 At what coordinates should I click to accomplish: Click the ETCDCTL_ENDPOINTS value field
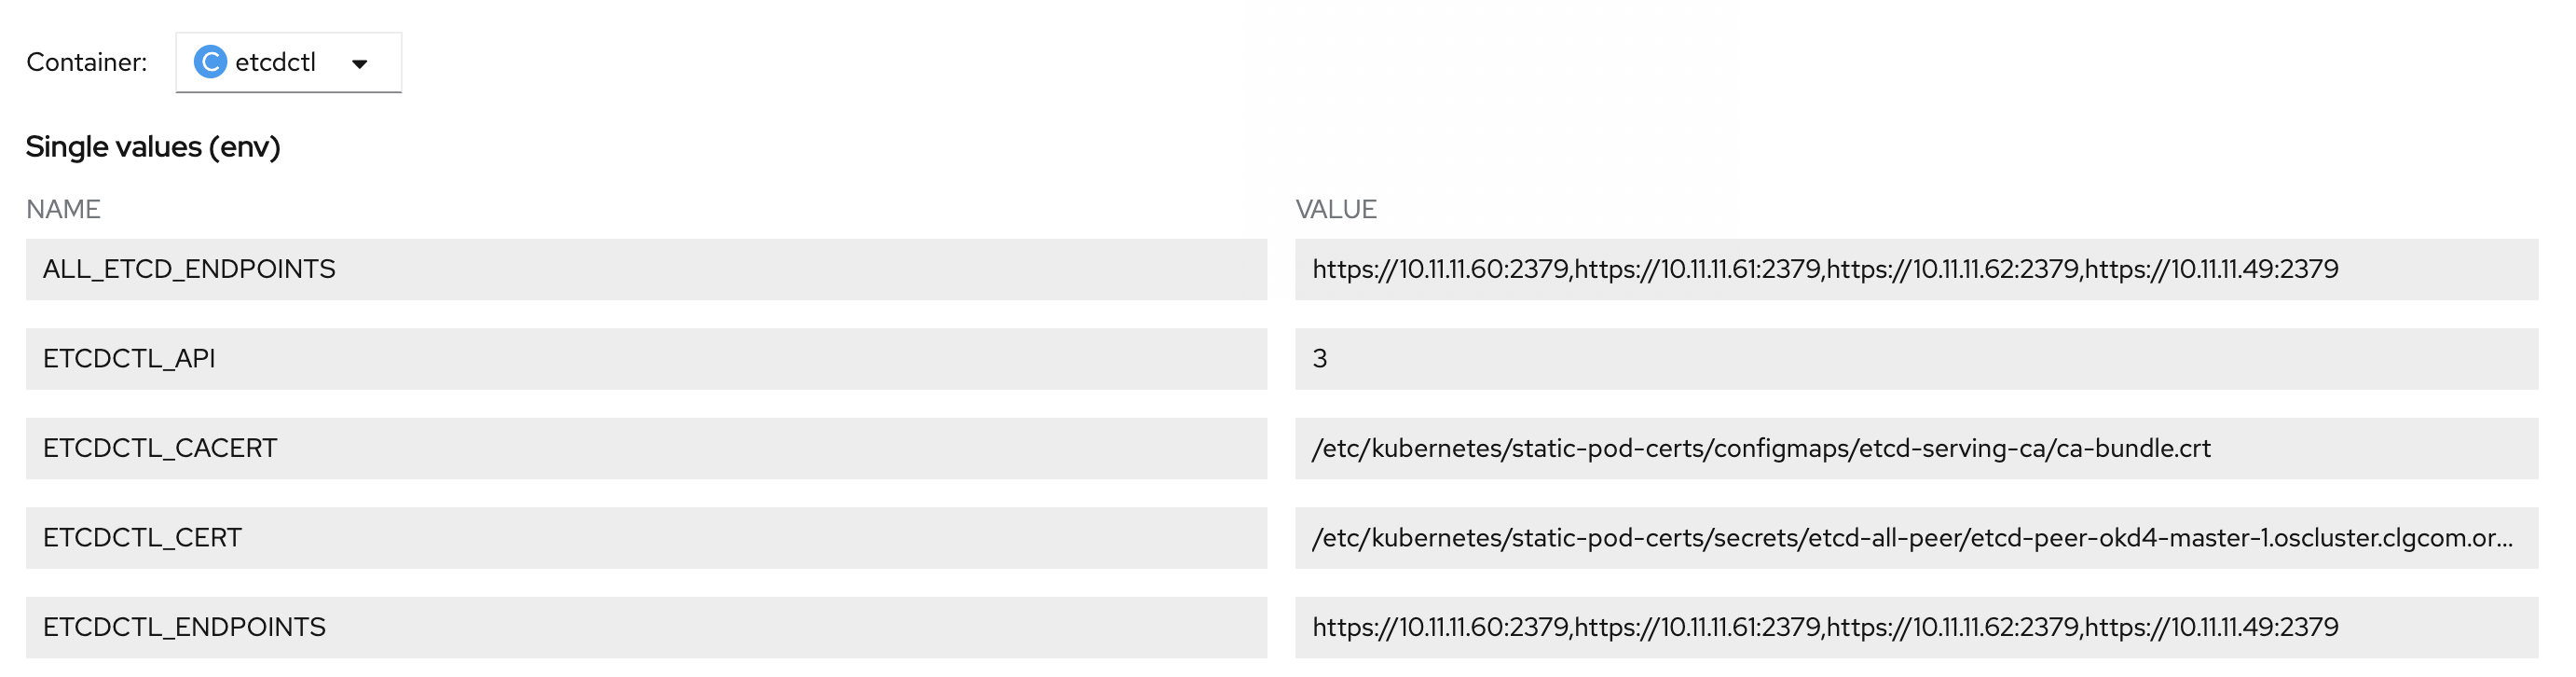pos(1916,627)
